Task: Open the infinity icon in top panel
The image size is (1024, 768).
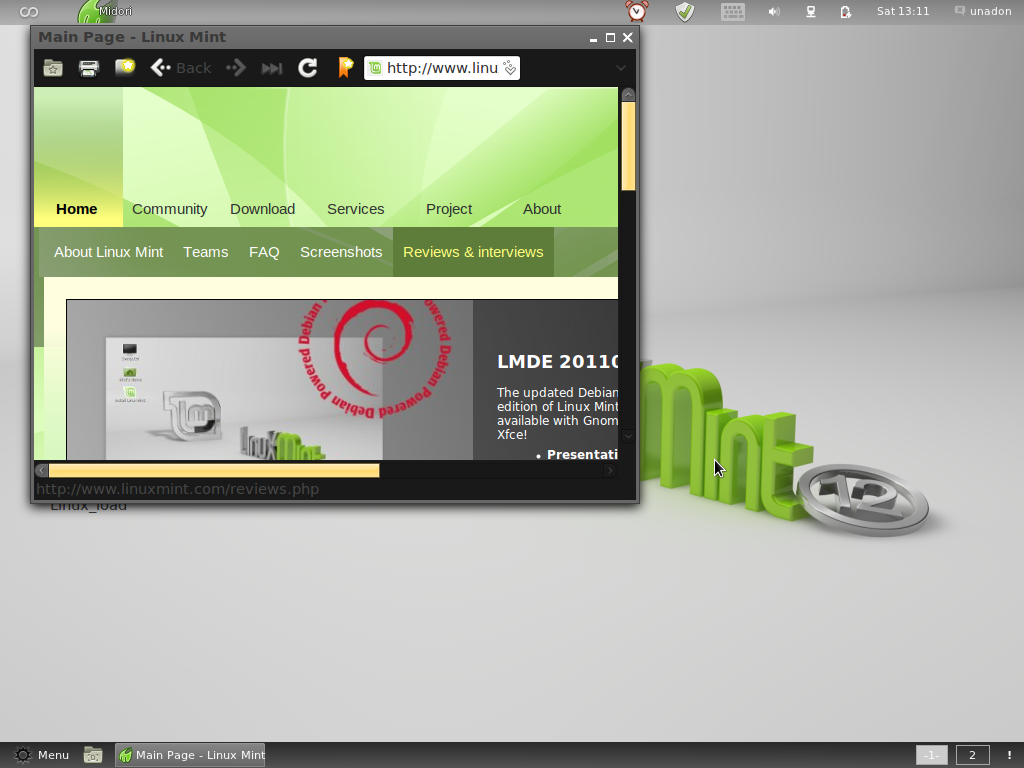Action: 29,12
